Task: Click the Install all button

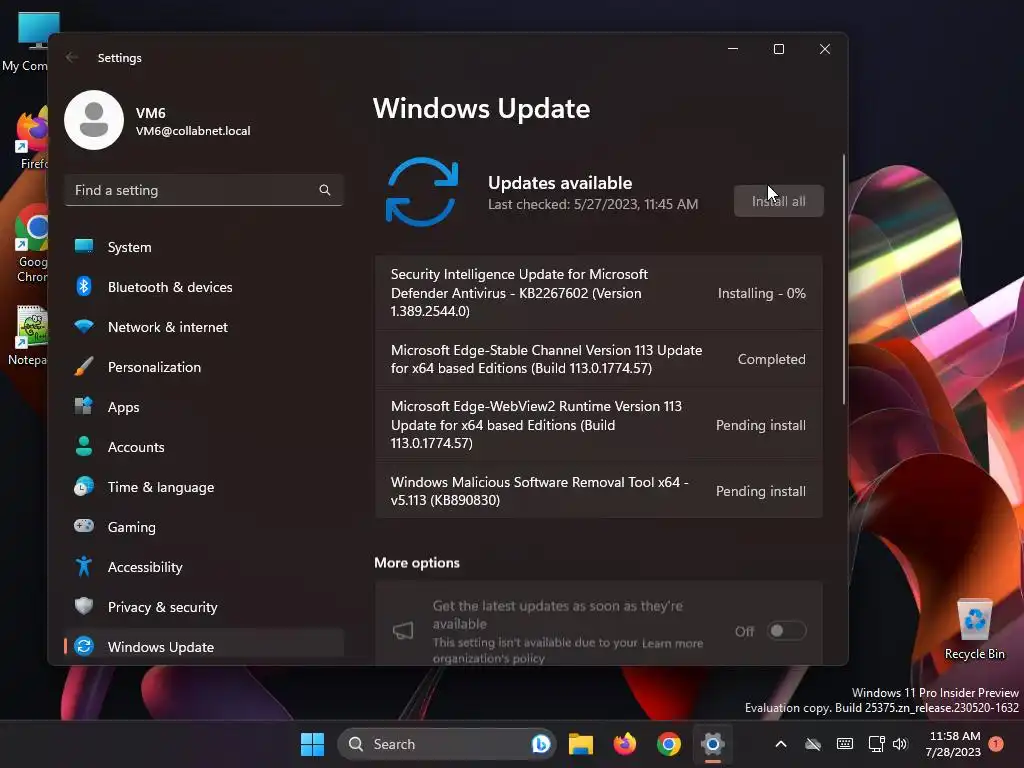Action: pyautogui.click(x=778, y=201)
